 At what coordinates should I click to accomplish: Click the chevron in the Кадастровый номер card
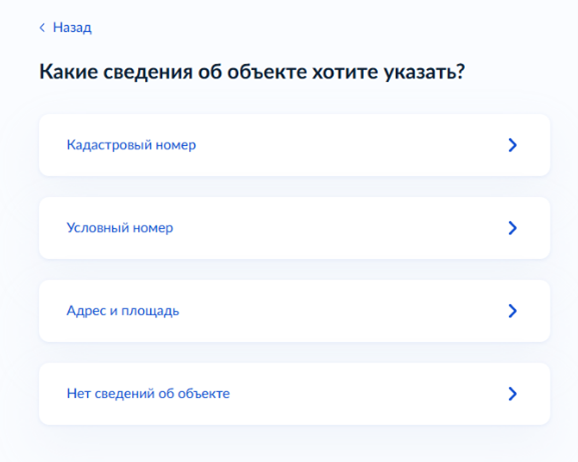coord(512,145)
